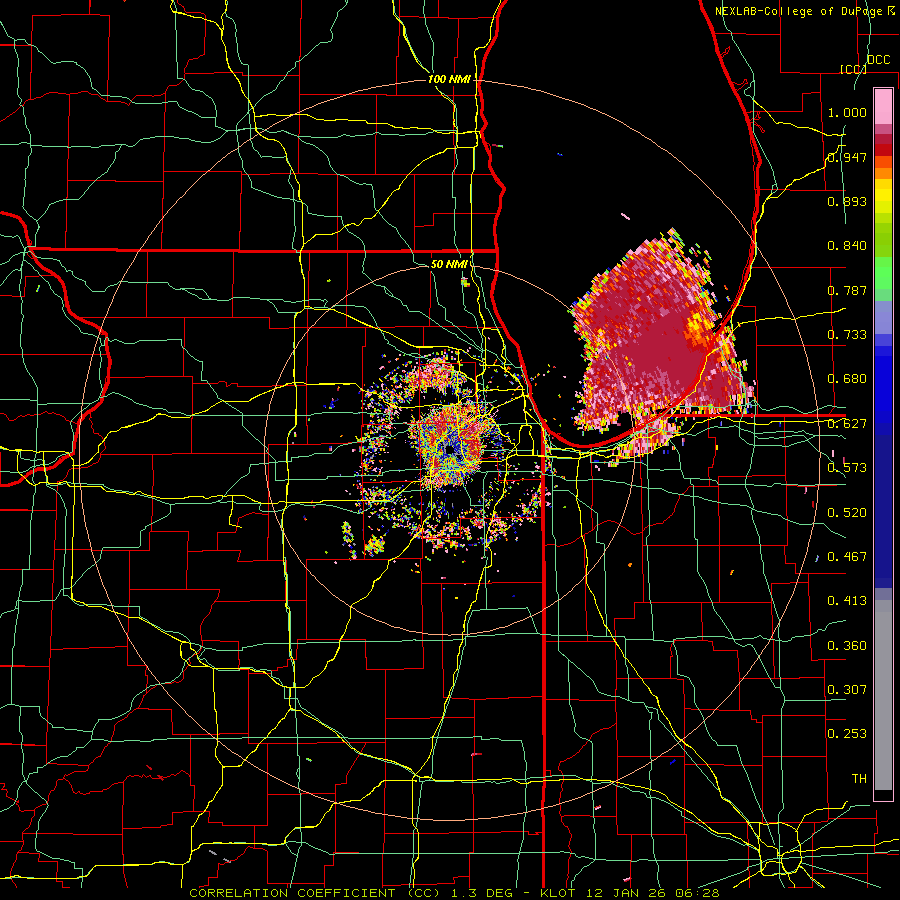Select the 0.253 scale value

point(847,734)
